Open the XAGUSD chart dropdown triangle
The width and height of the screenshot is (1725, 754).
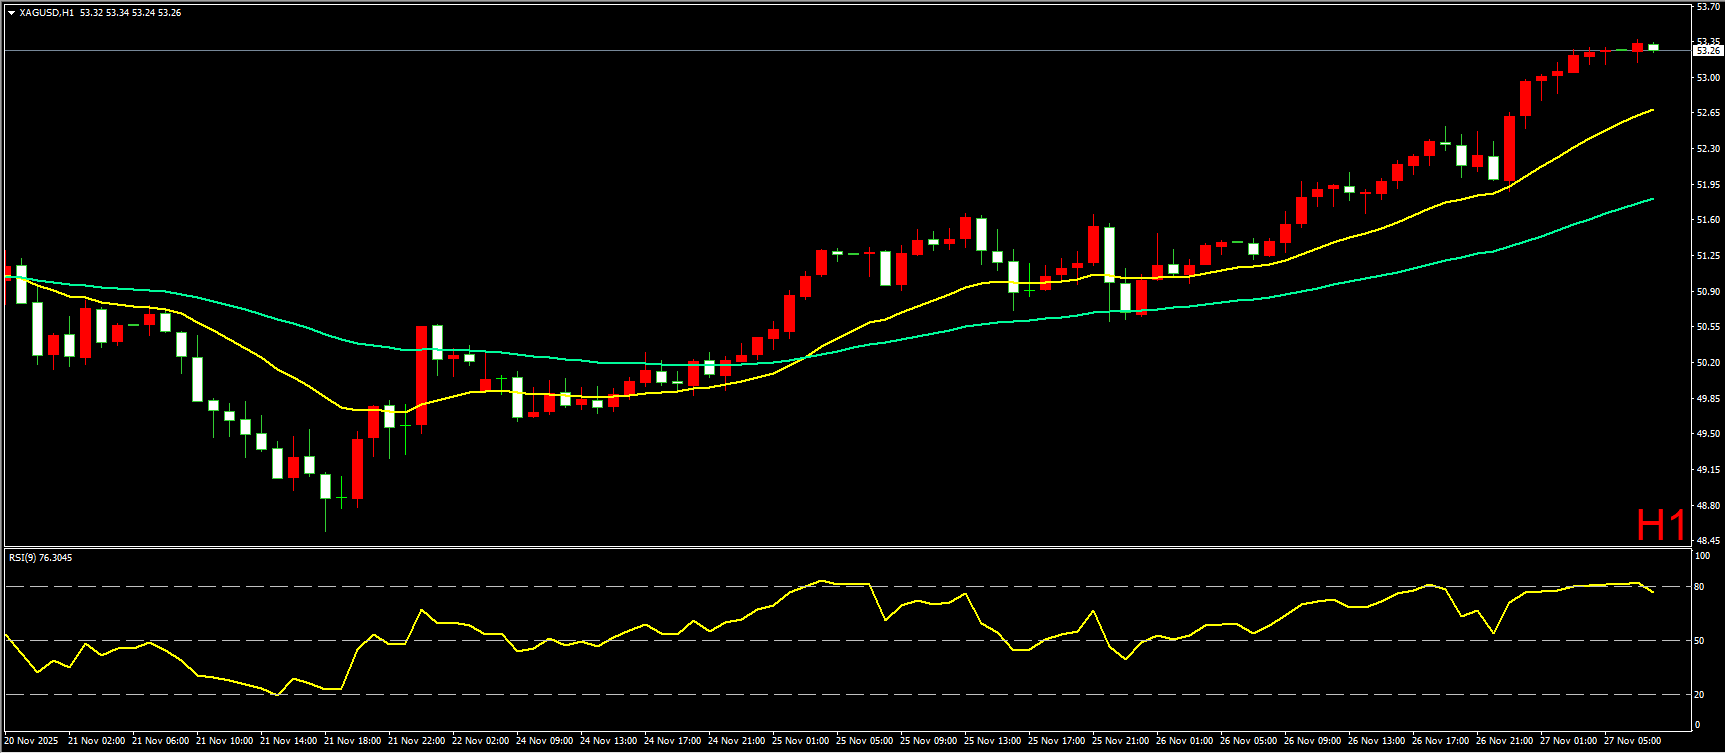tap(11, 13)
